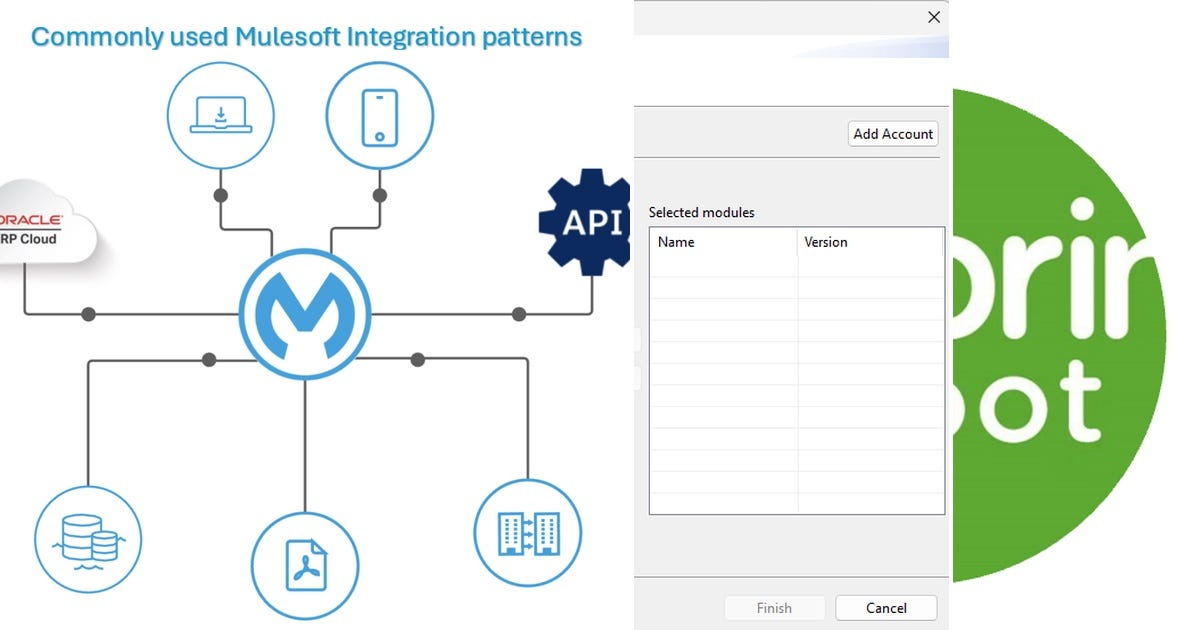Viewport: 1200px width, 630px height.
Task: Click the Commonly used Mulesoft Integration patterns title
Action: point(307,36)
